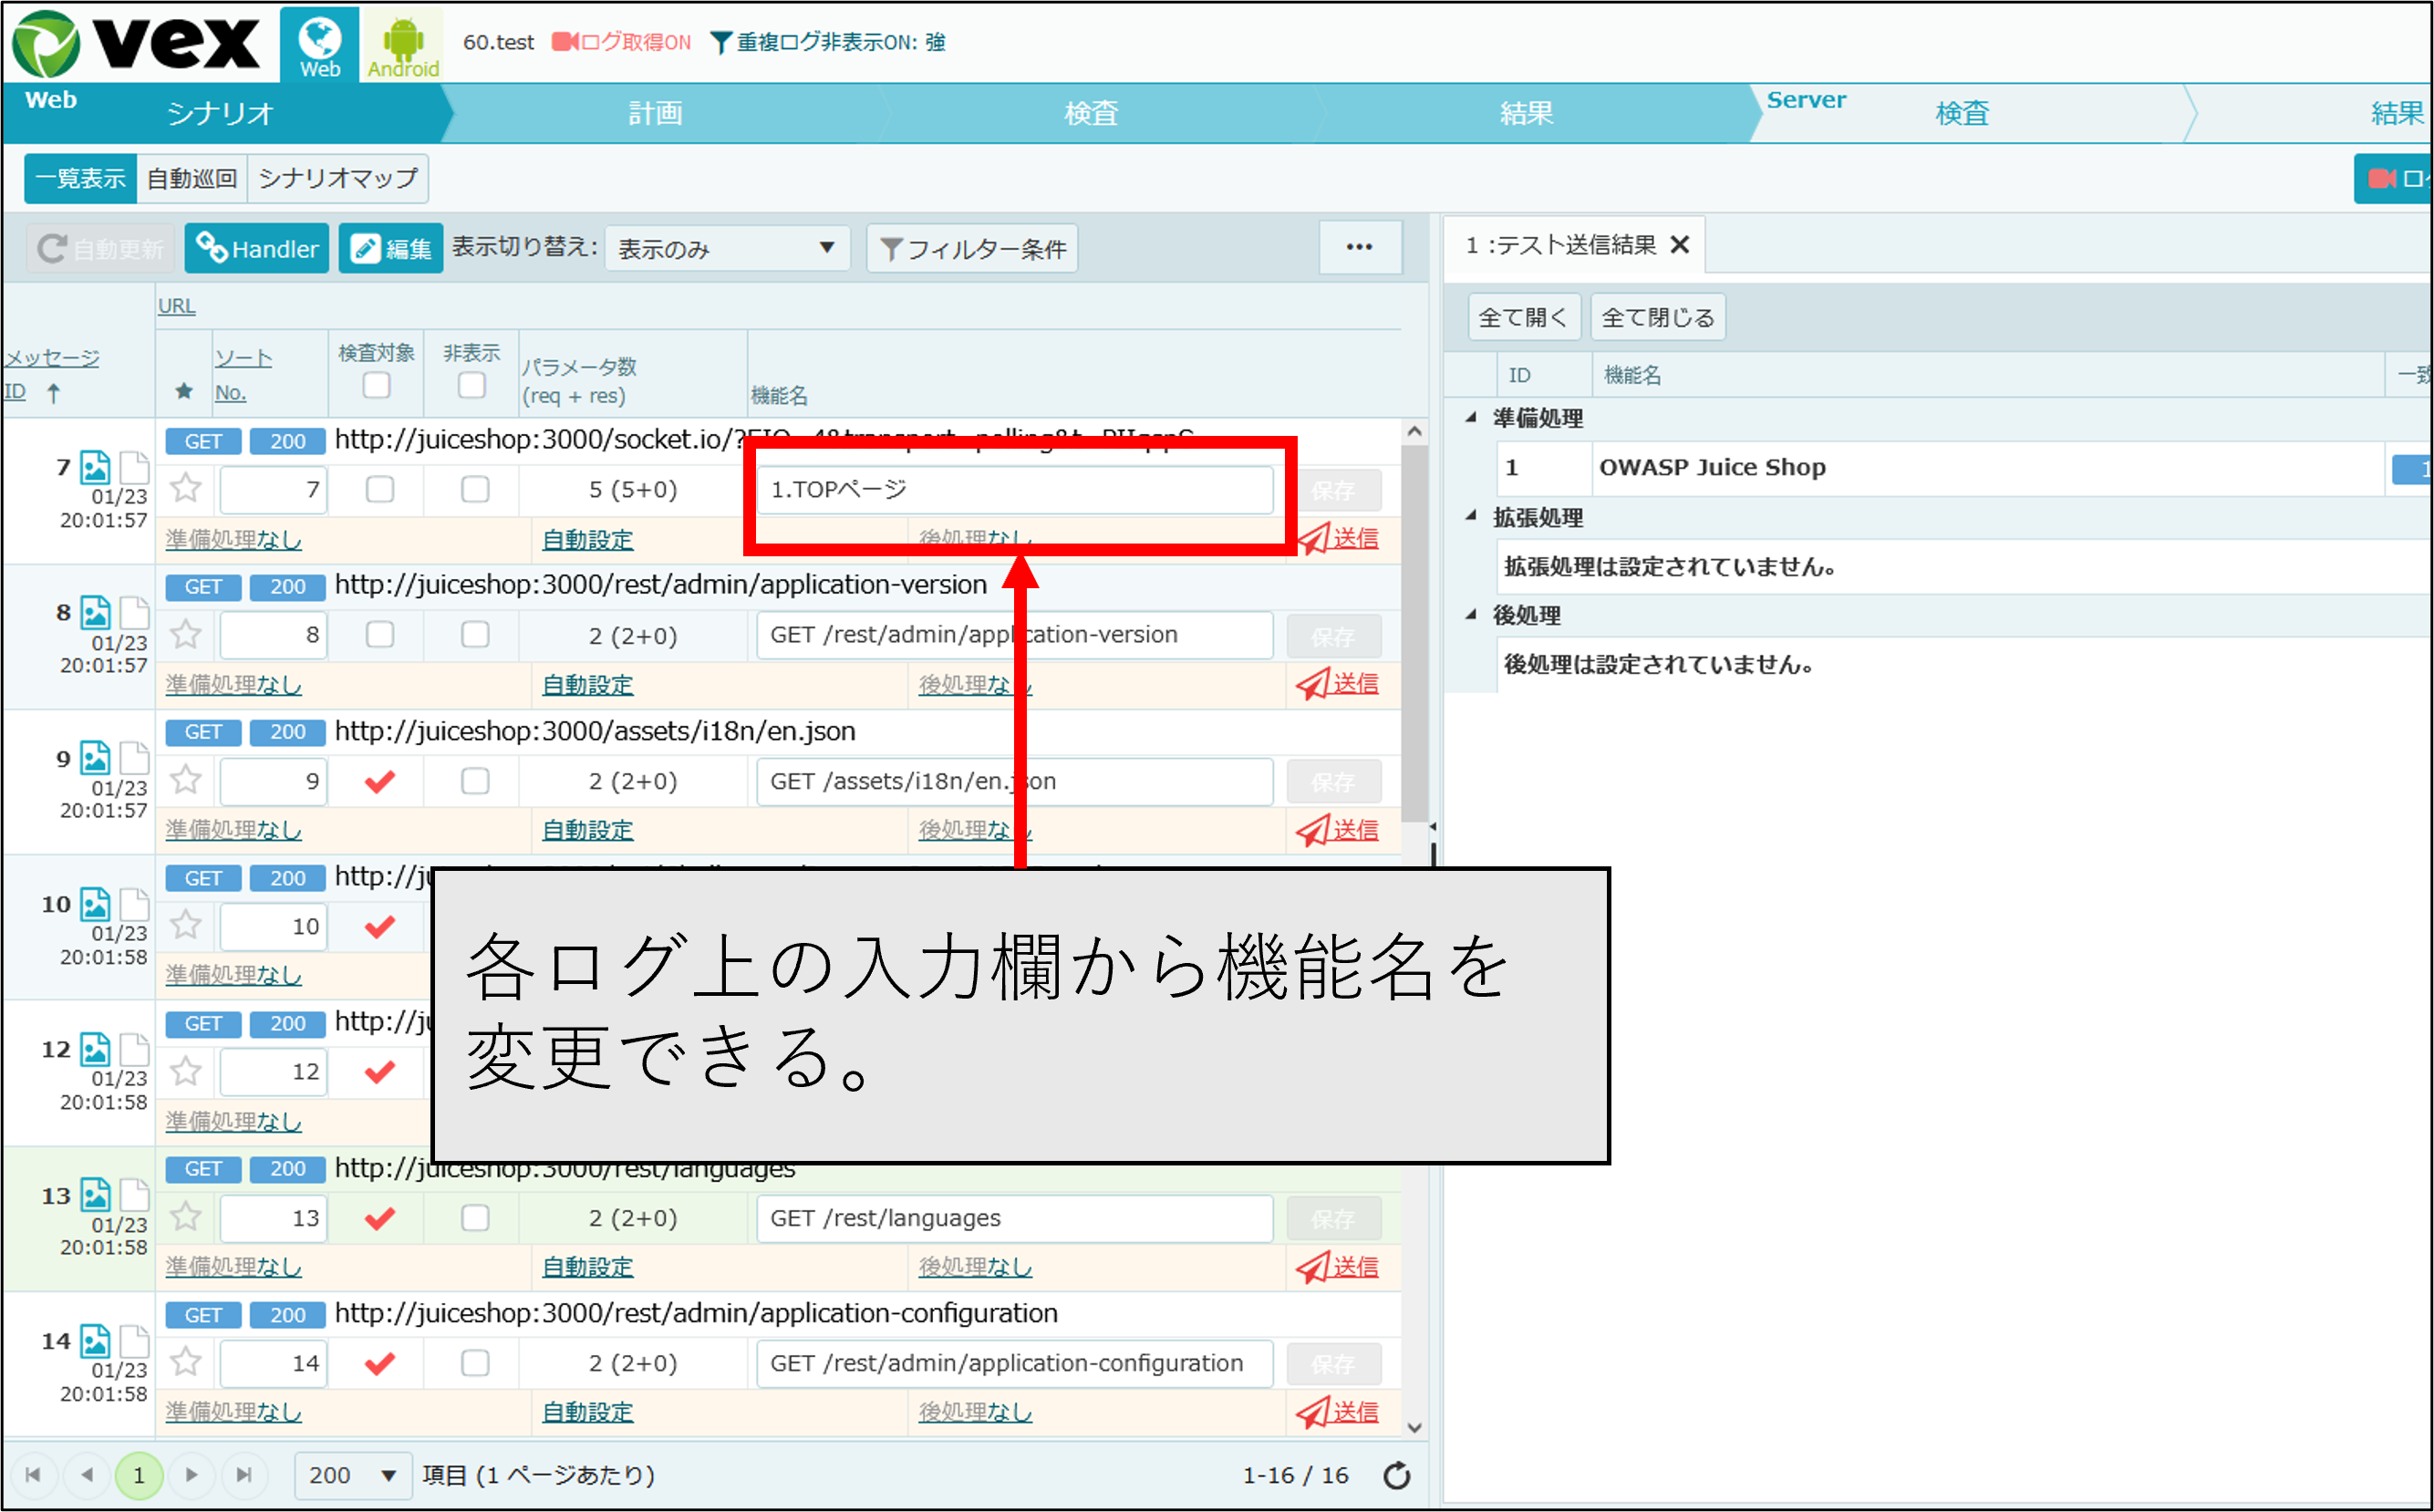Click the Handler button

[257, 248]
